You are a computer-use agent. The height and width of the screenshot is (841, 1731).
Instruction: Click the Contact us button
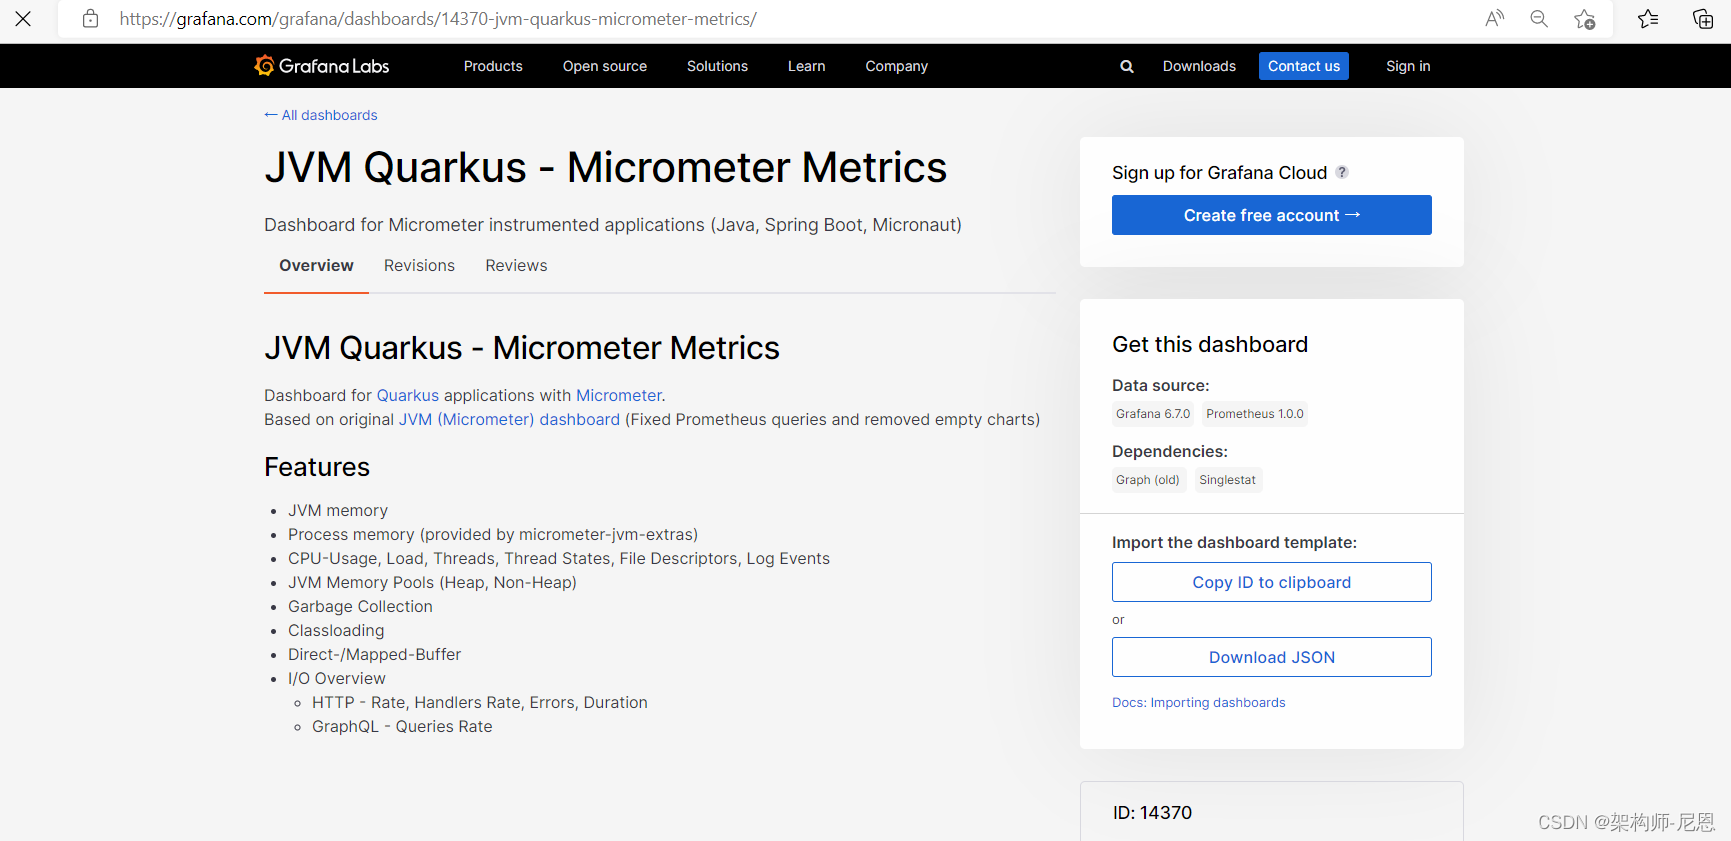(1304, 66)
